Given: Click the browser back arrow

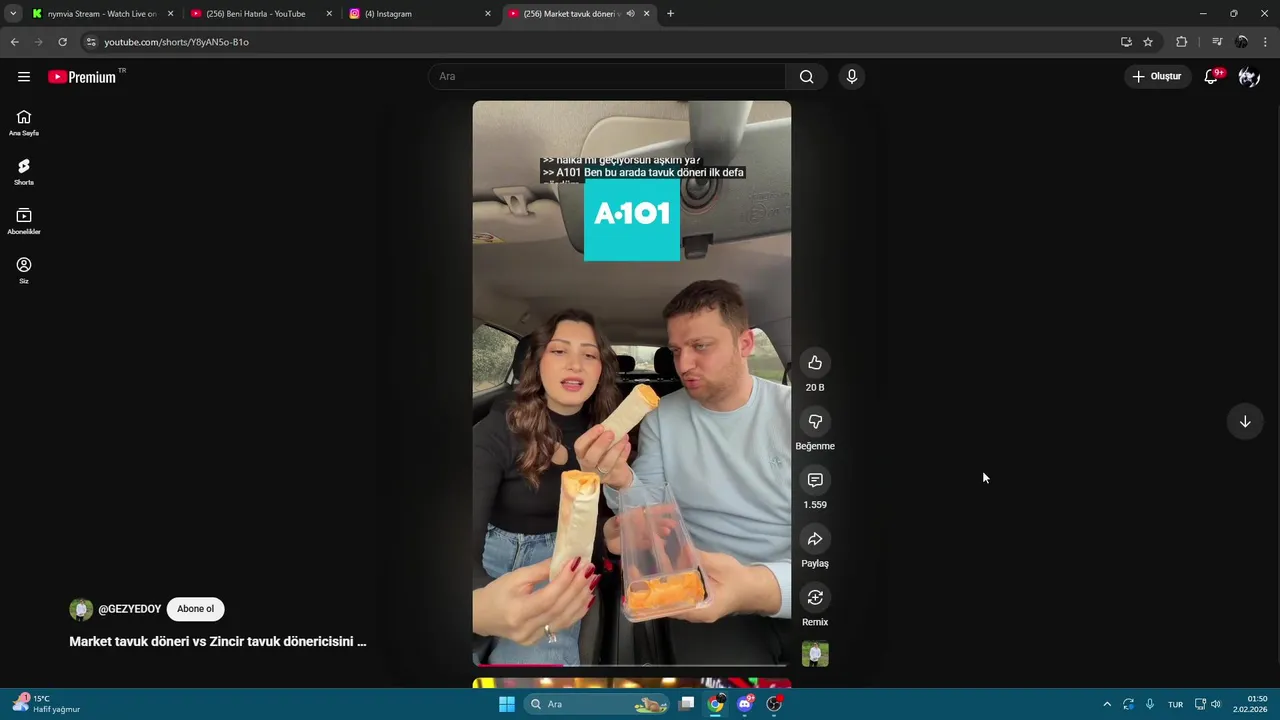Looking at the screenshot, I should [14, 42].
